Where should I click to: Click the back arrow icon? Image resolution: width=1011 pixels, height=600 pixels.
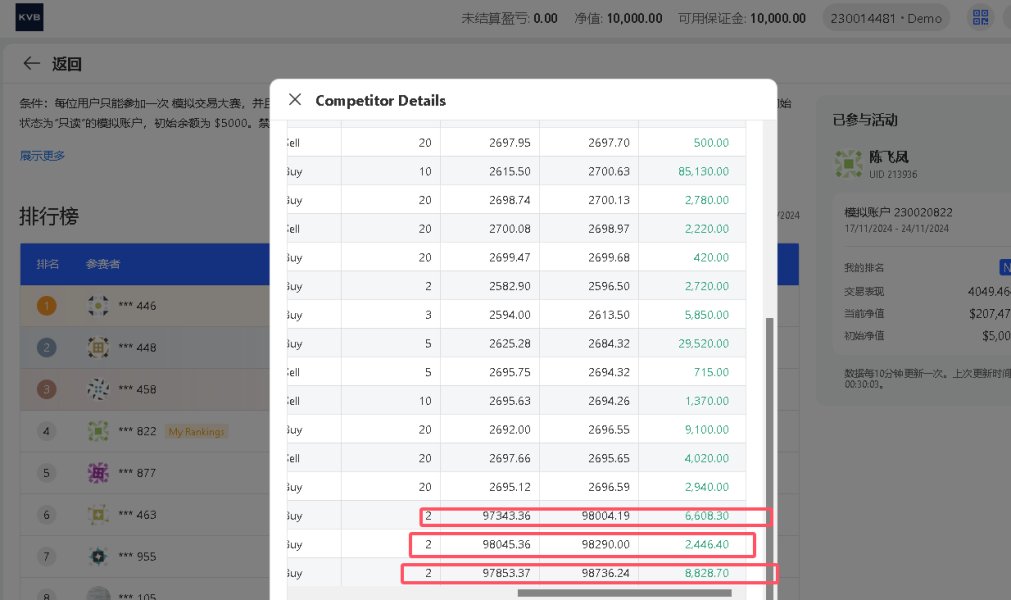coord(32,64)
